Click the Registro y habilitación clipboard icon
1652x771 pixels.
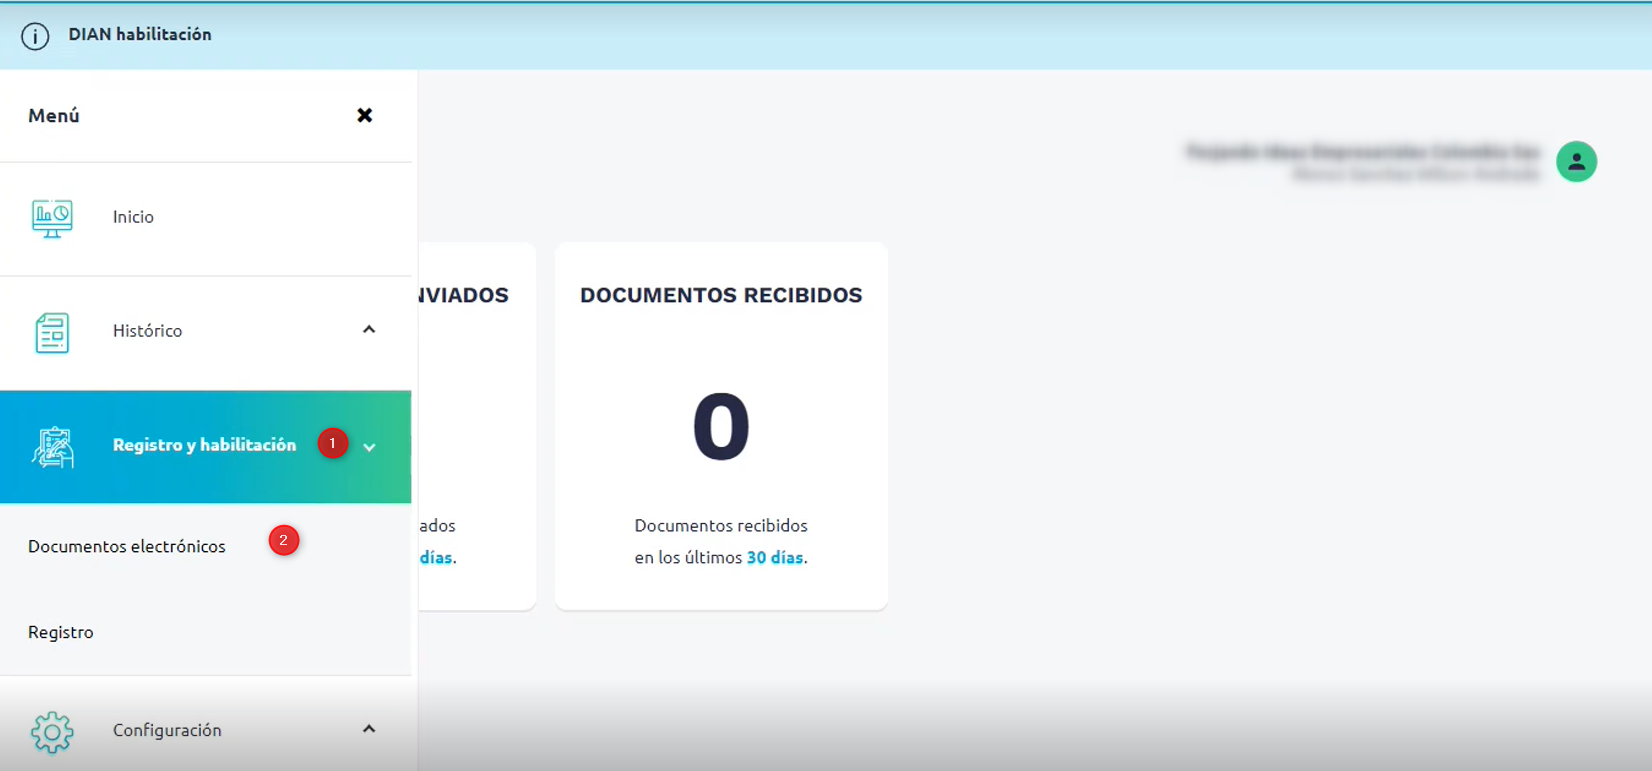(53, 447)
